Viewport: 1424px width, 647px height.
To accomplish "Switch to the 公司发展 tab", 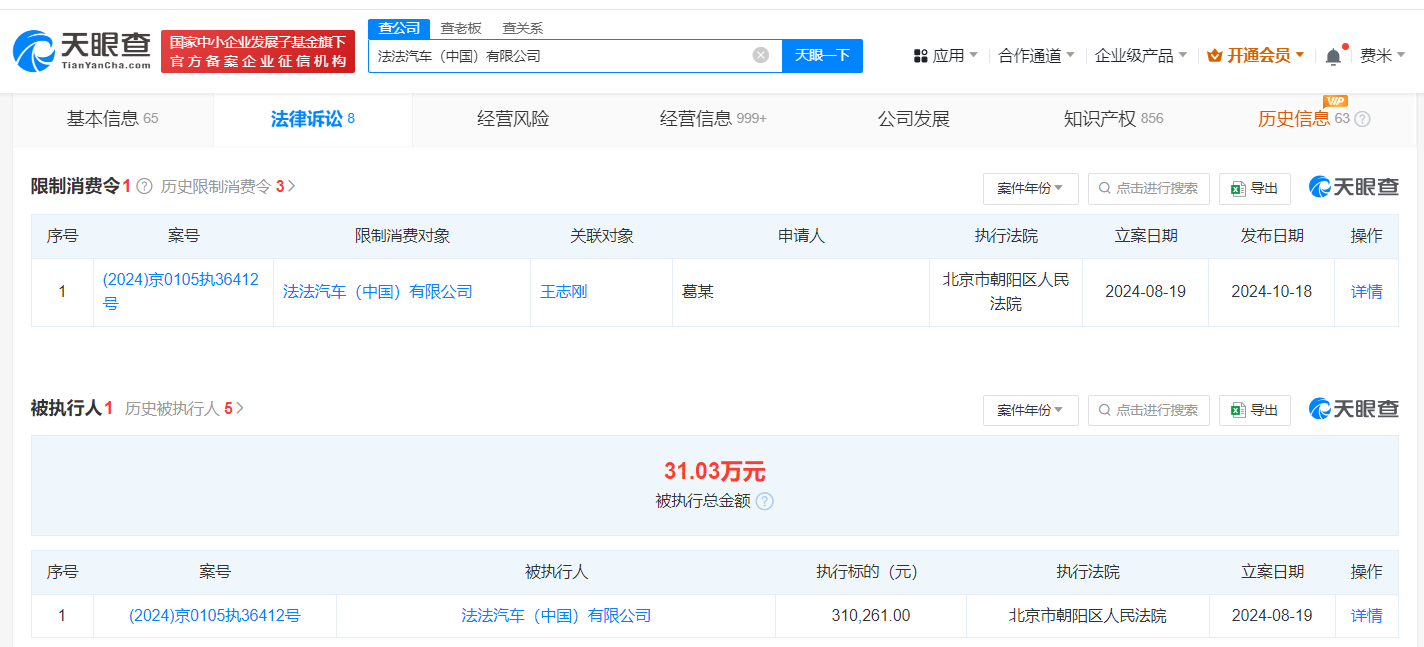I will 914,119.
